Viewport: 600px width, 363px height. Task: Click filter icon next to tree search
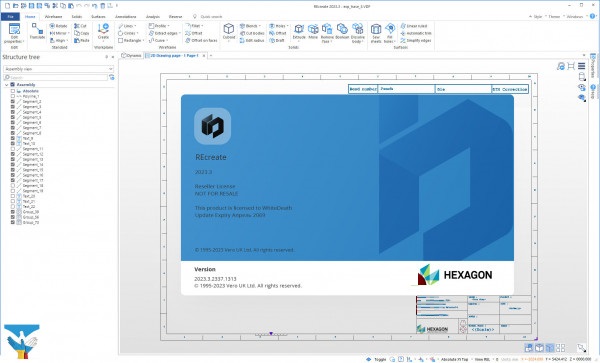click(112, 77)
